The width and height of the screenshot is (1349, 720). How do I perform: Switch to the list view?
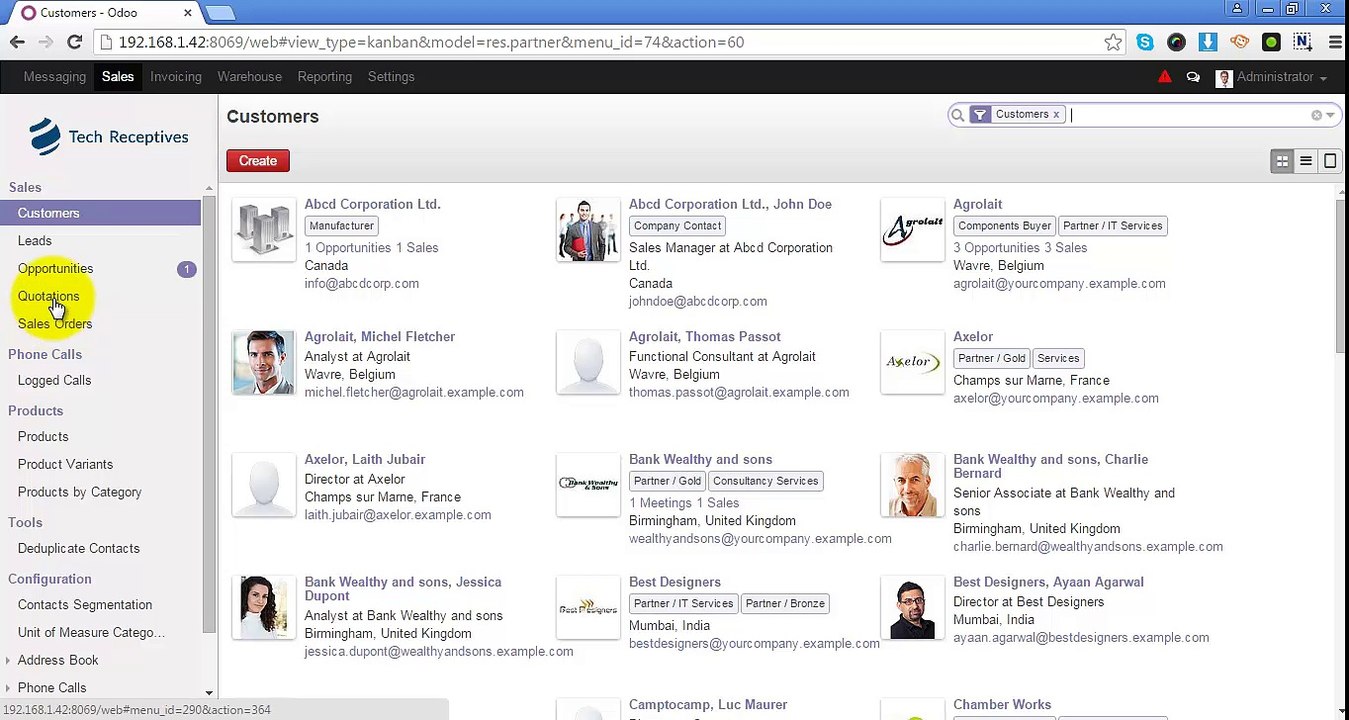tap(1306, 161)
